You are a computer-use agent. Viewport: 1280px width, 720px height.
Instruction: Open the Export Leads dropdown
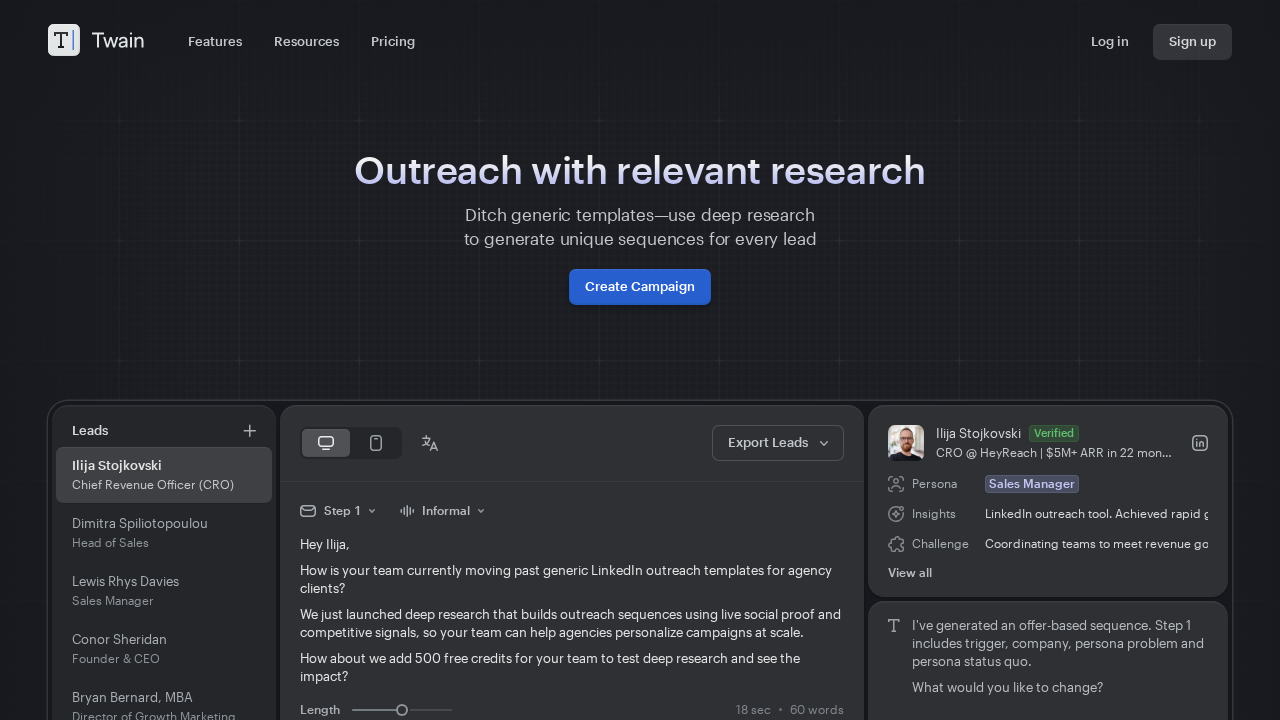[777, 442]
